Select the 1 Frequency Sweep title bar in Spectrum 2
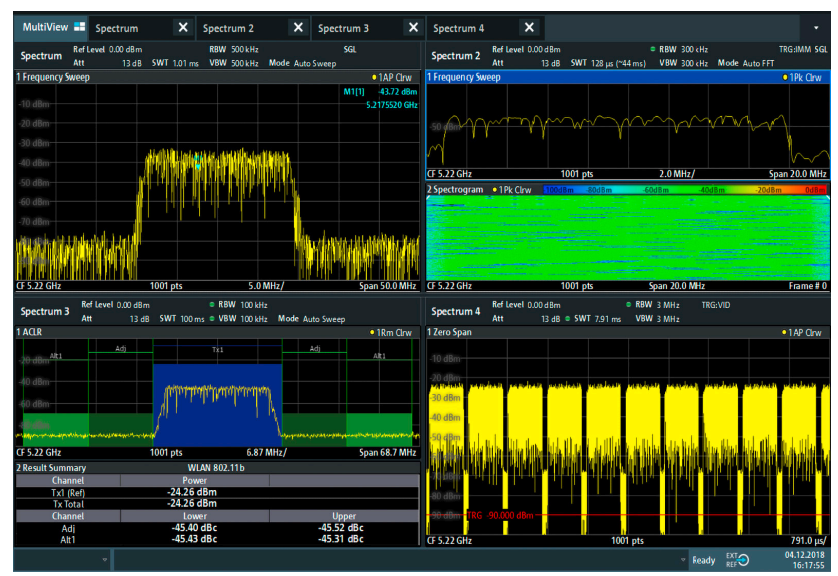Viewport: 838px width, 576px height. point(628,77)
